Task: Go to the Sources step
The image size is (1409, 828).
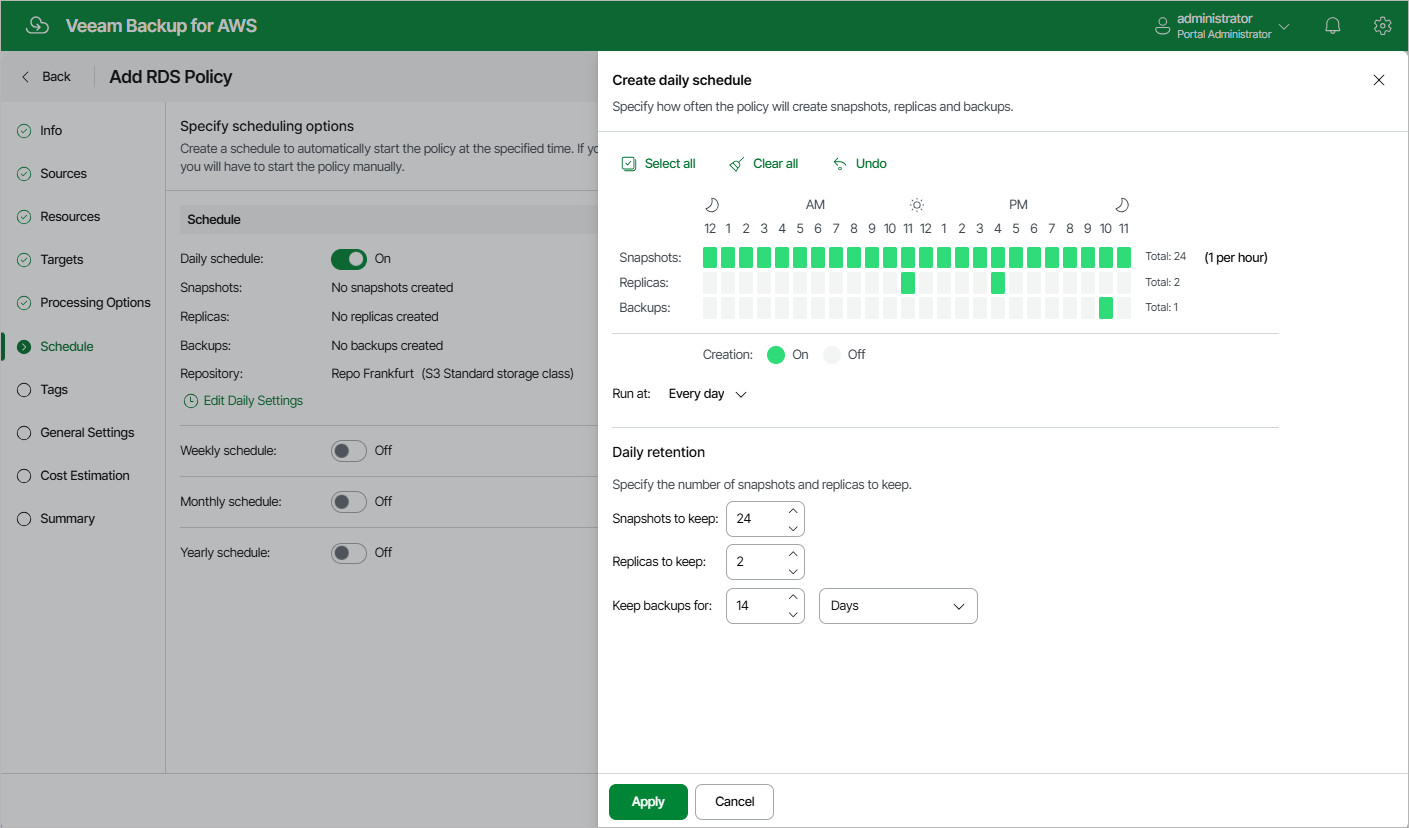Action: tap(64, 174)
